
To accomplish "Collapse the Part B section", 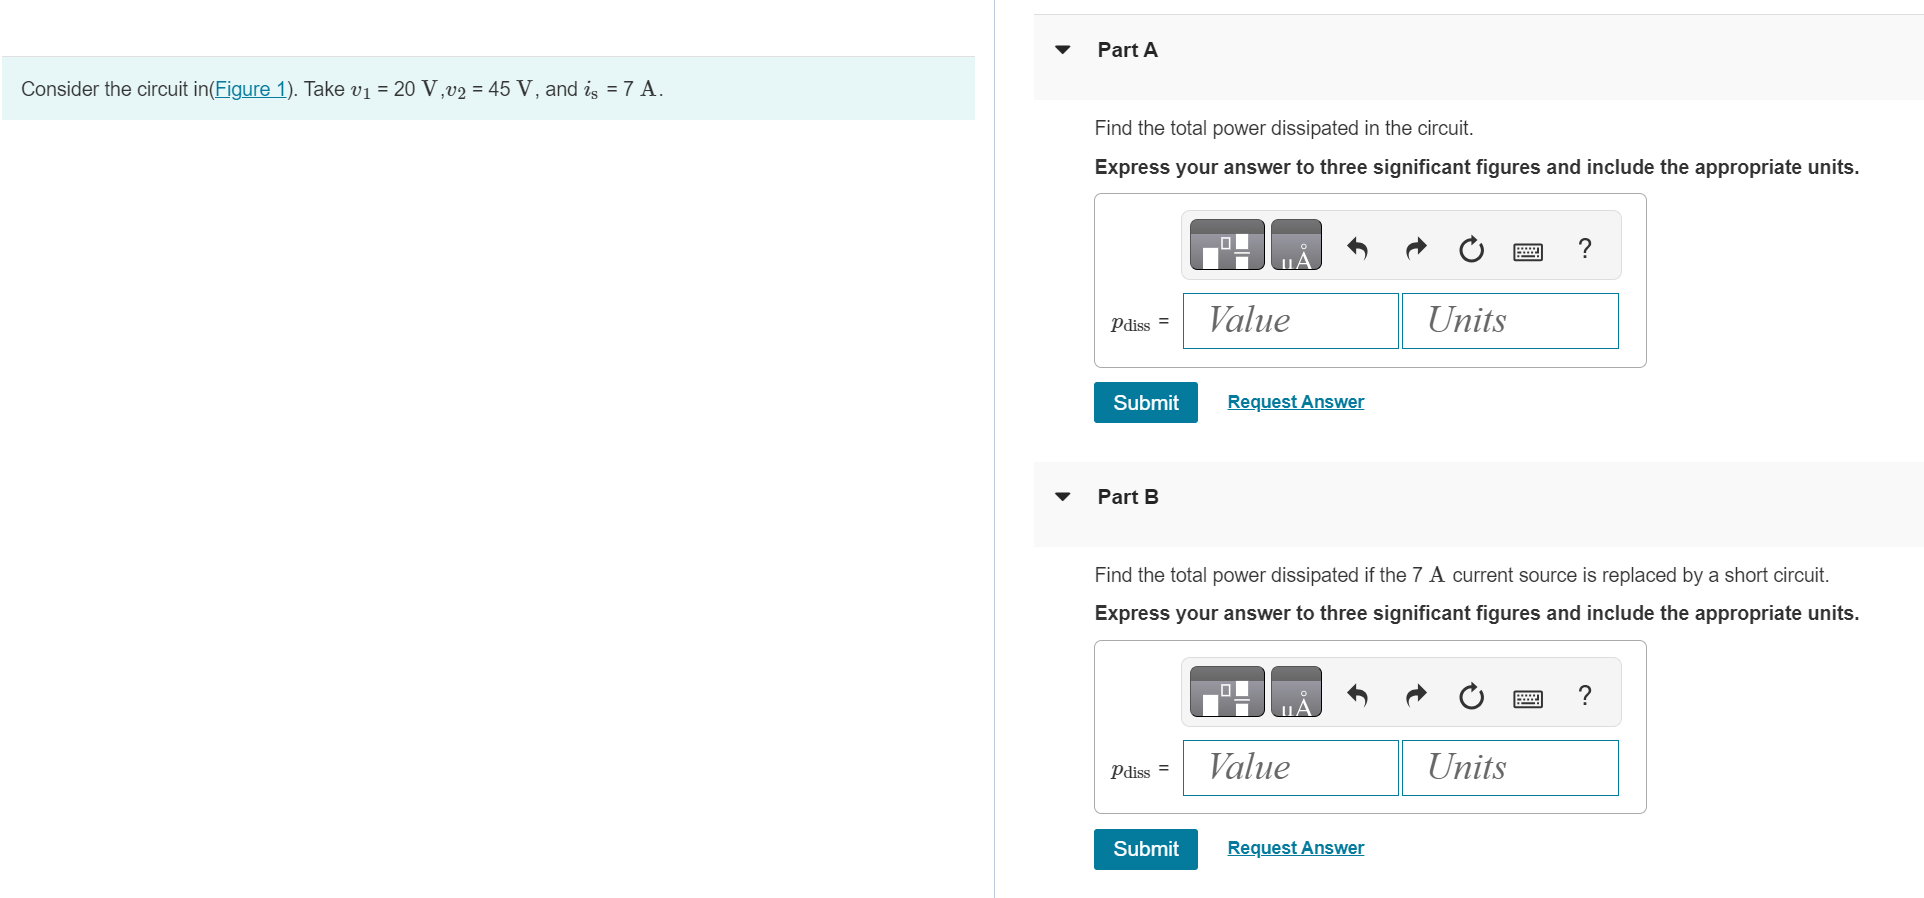I will pyautogui.click(x=1062, y=497).
